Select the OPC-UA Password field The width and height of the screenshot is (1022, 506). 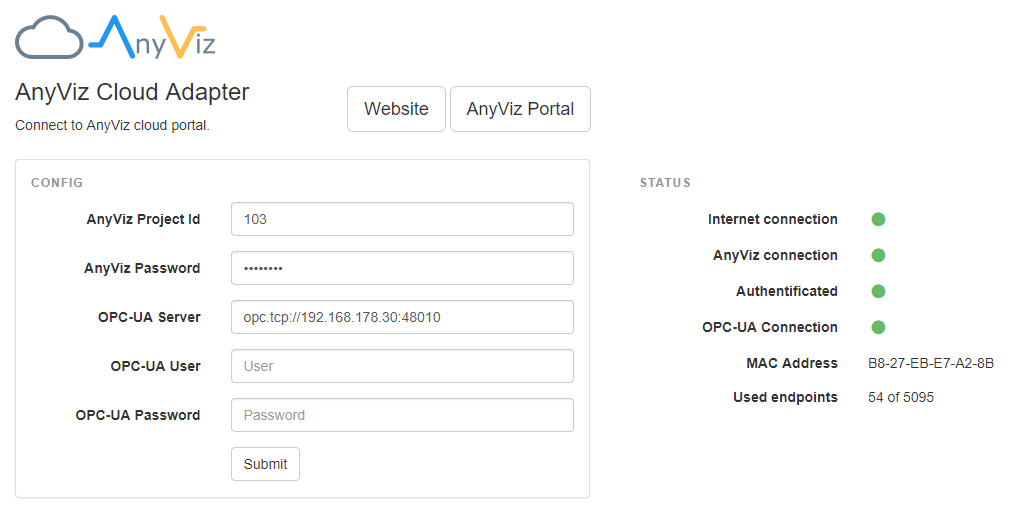402,415
